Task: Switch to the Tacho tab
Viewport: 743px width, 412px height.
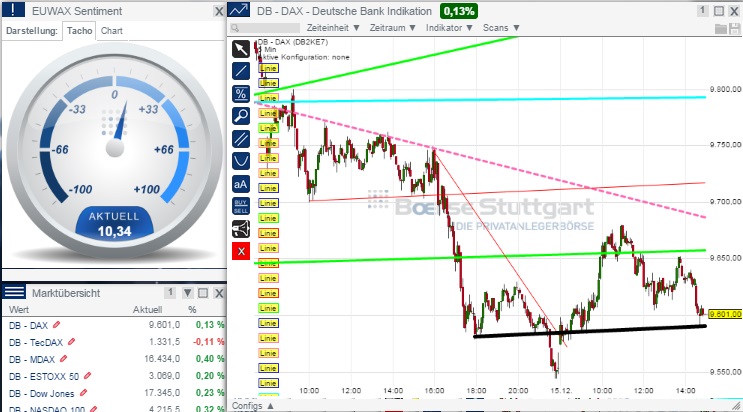Action: point(79,31)
